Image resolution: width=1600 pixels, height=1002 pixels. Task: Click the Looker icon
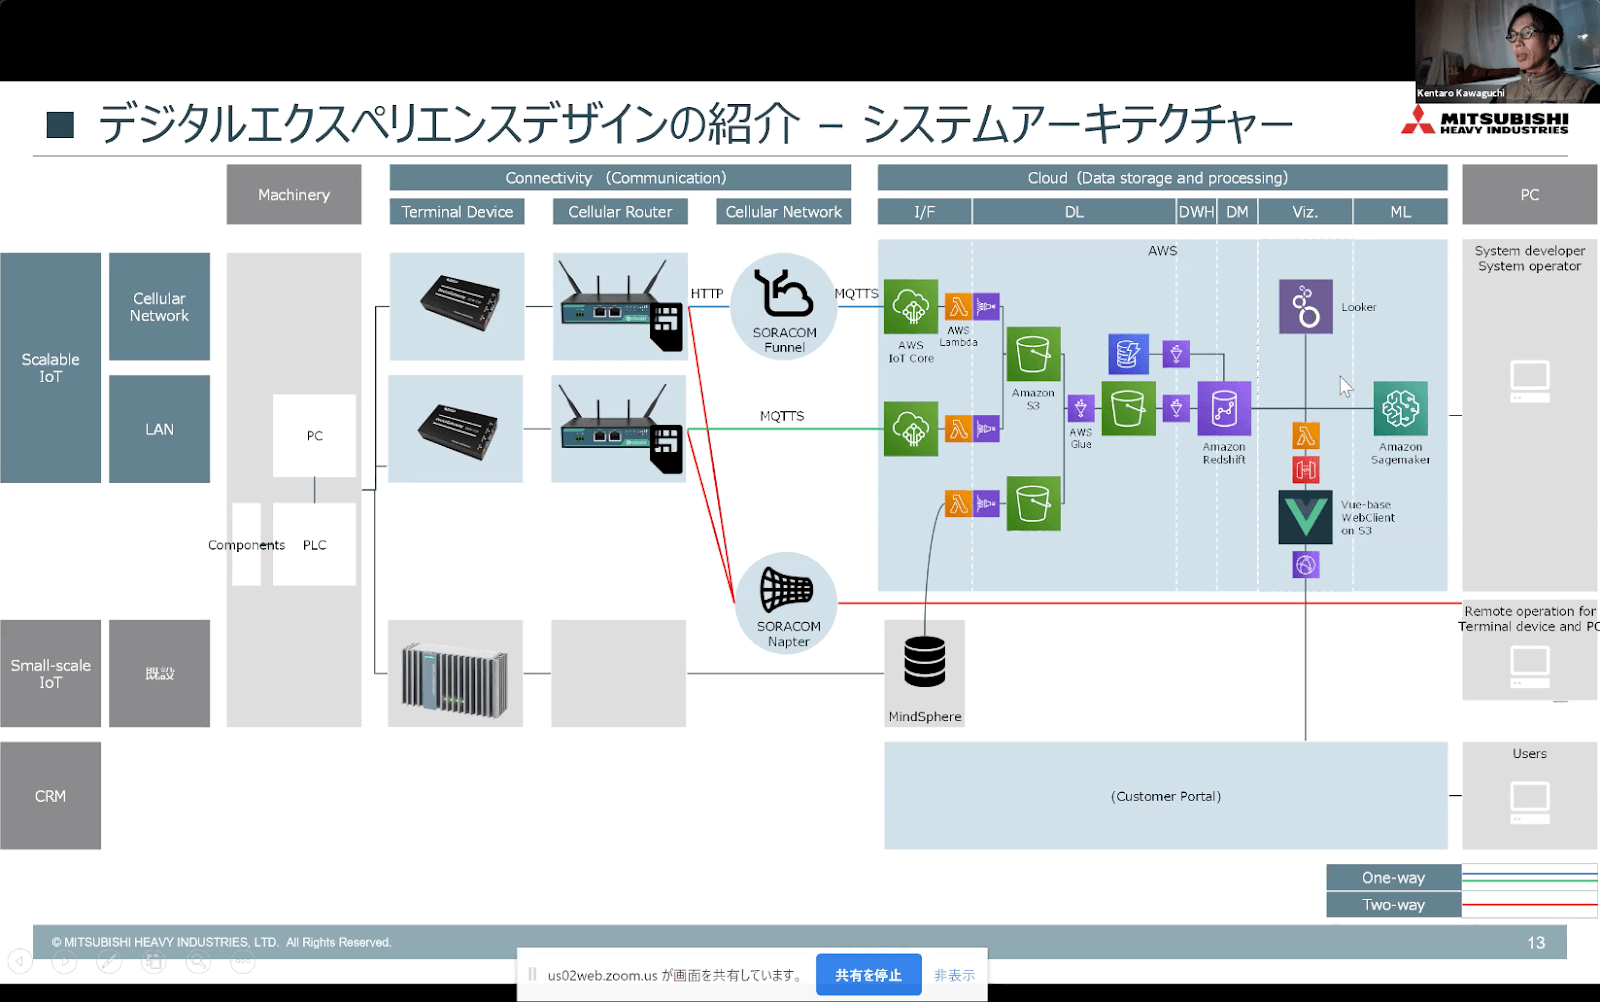[1305, 307]
